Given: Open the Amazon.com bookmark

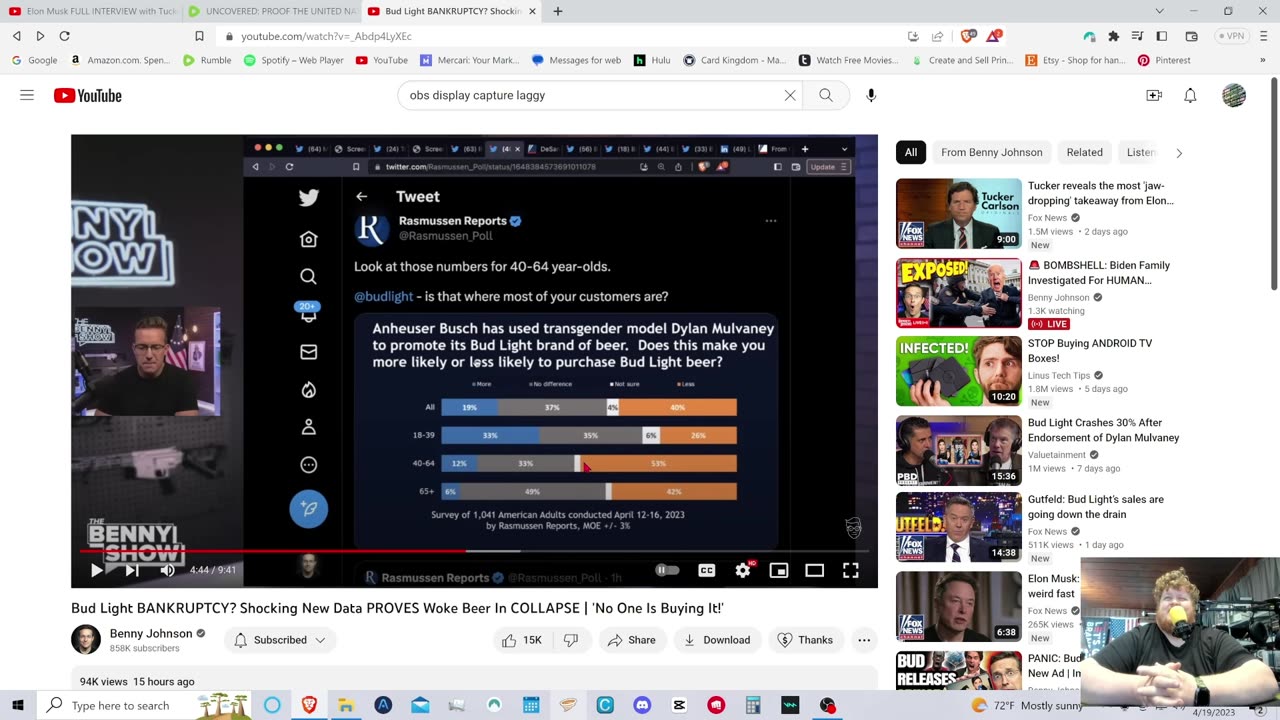Looking at the screenshot, I should [x=119, y=60].
